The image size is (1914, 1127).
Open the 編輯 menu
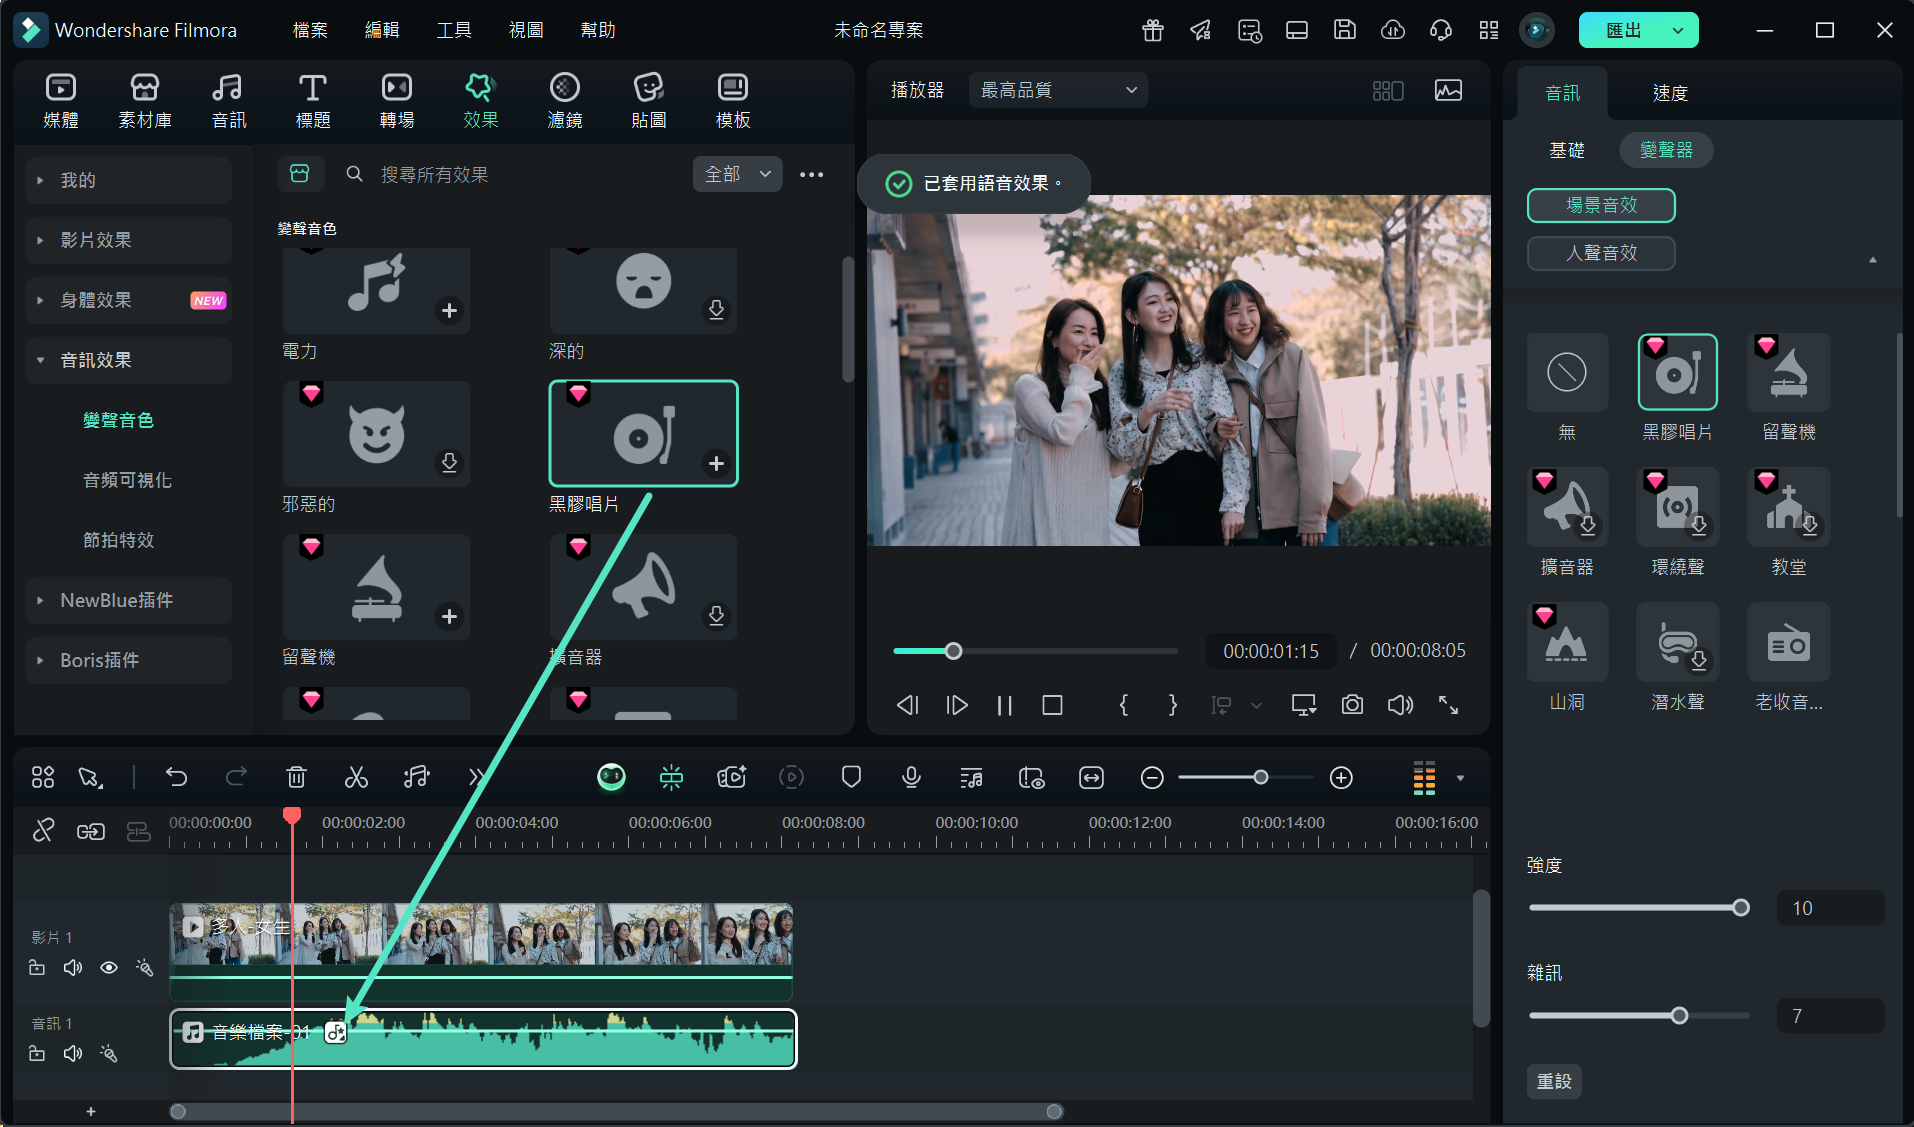(382, 30)
